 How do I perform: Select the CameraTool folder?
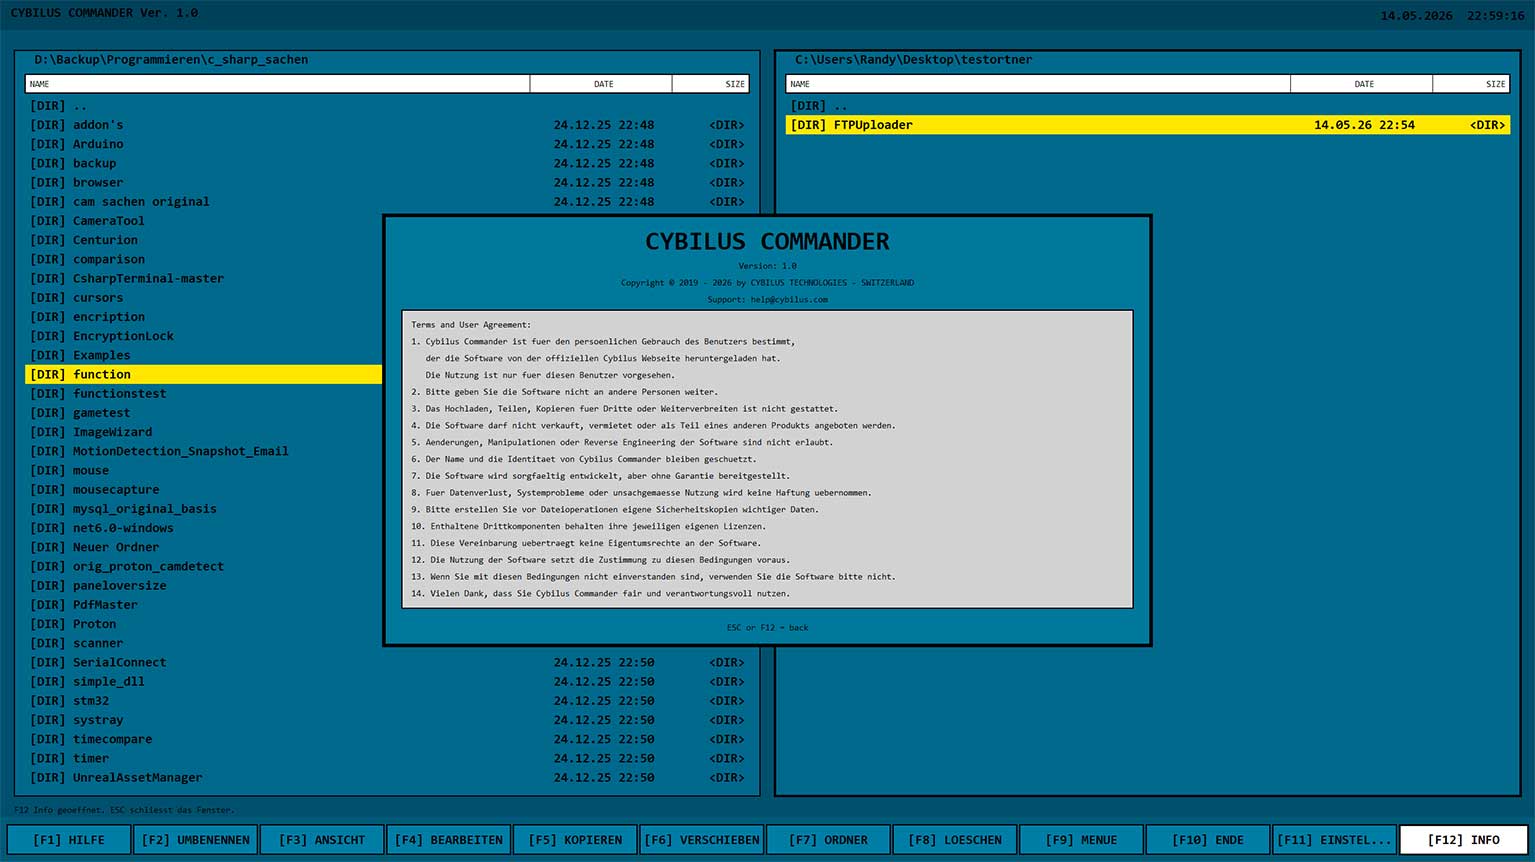pyautogui.click(x=204, y=221)
